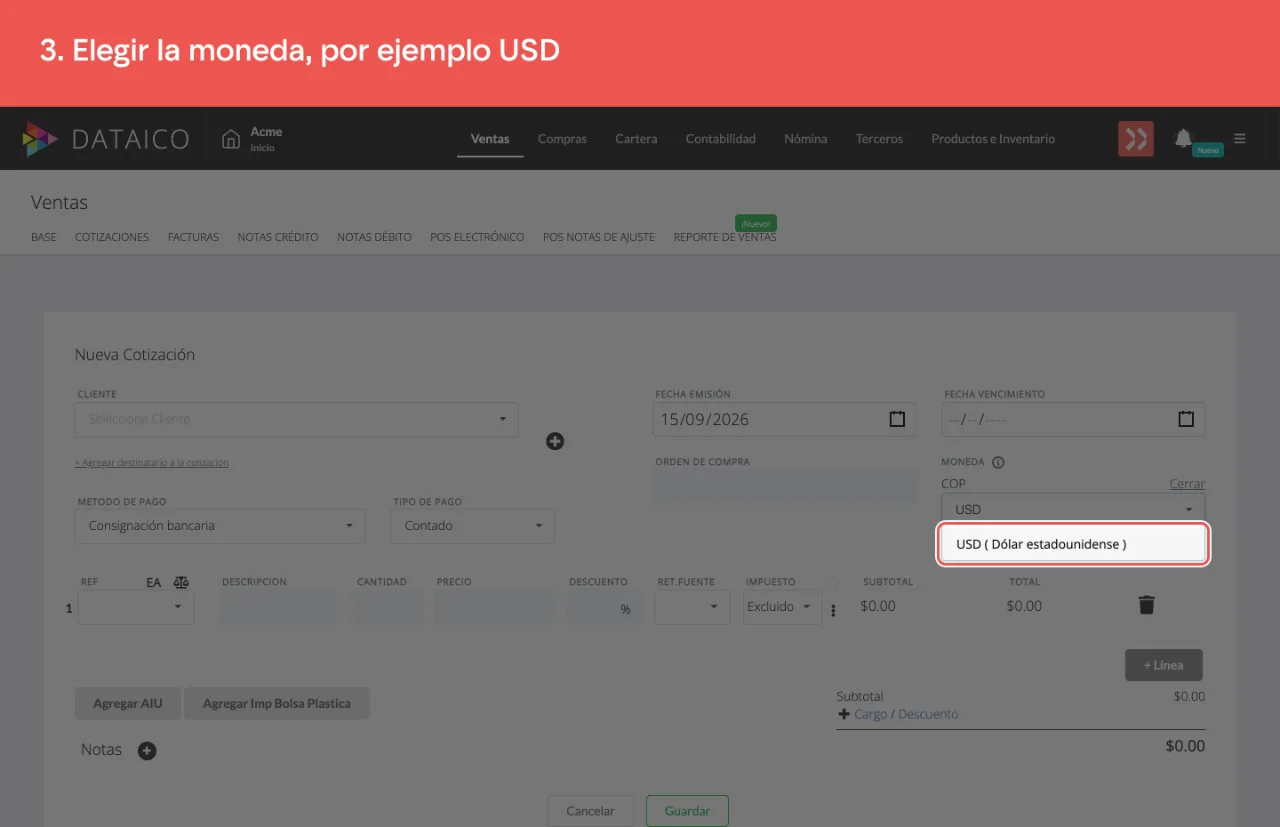Click the Dataico logo
Image resolution: width=1280 pixels, height=827 pixels.
pos(105,139)
